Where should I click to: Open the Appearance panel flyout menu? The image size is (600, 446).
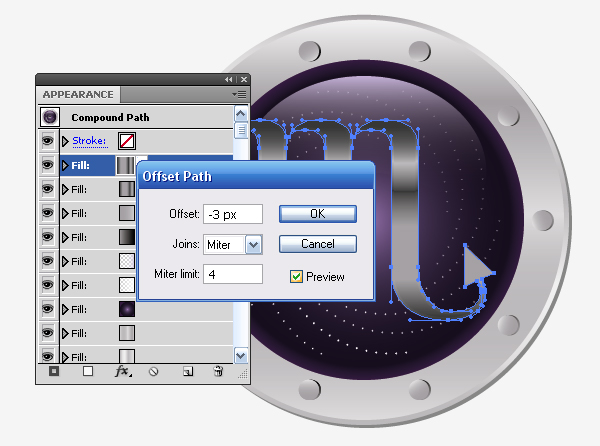click(x=239, y=94)
